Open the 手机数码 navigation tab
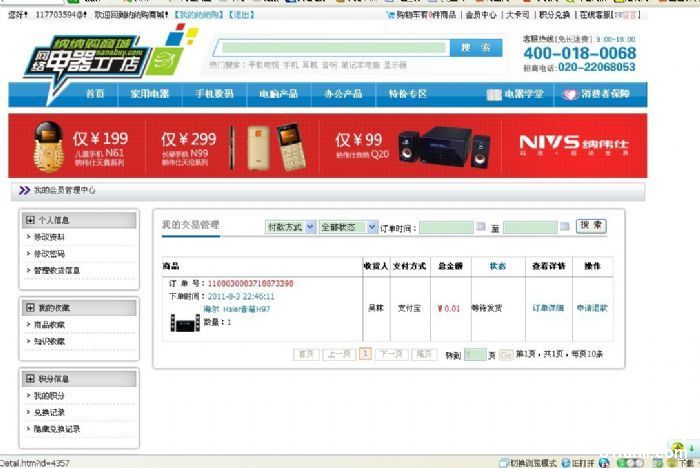The height and width of the screenshot is (468, 700). 214,94
